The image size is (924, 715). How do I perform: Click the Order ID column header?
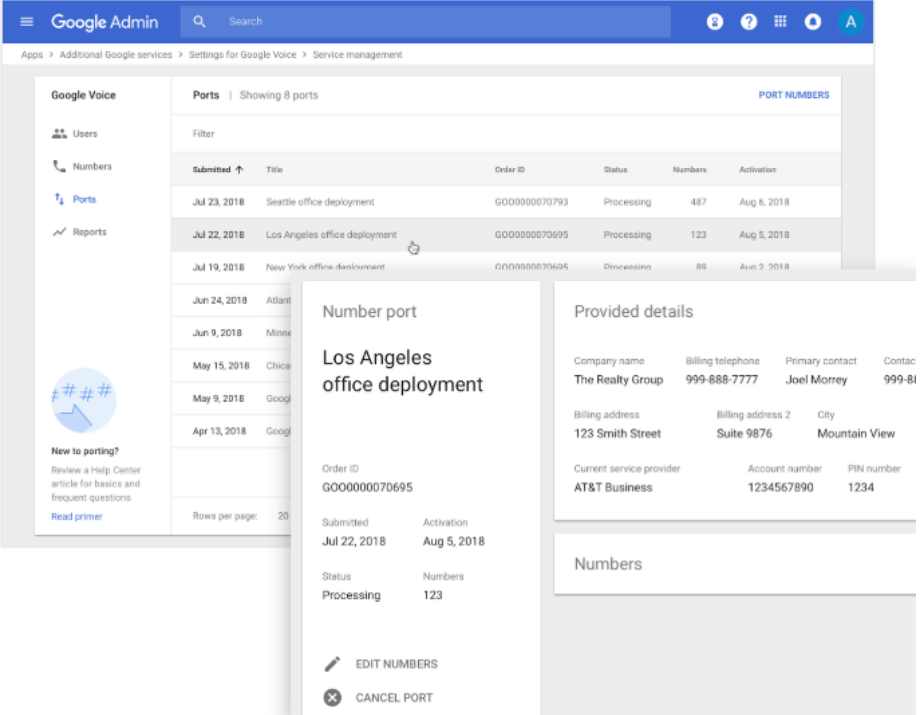(510, 170)
